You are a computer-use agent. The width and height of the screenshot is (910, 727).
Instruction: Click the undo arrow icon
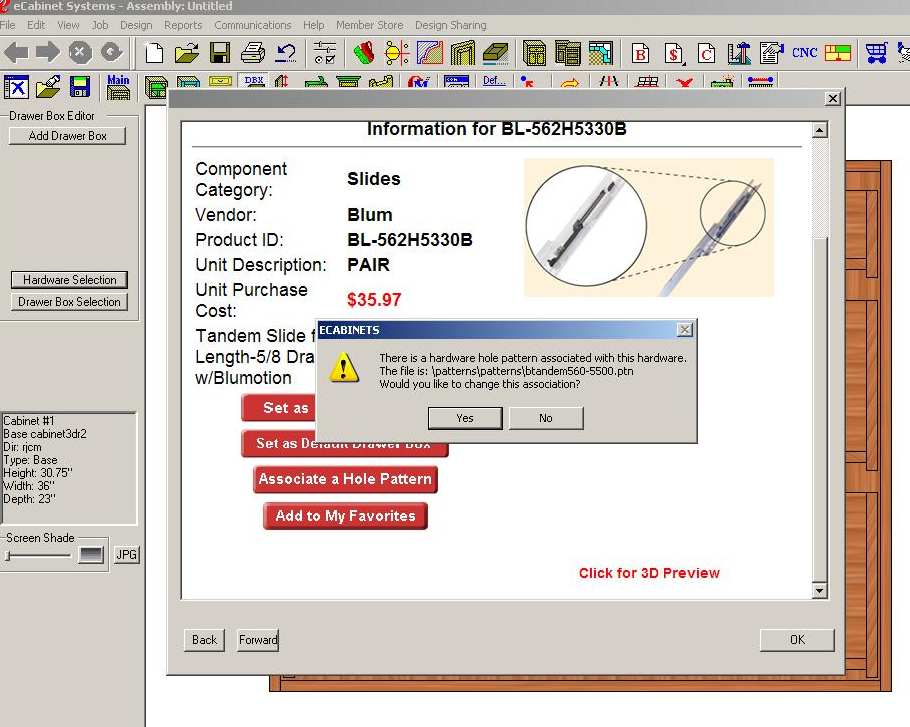286,53
